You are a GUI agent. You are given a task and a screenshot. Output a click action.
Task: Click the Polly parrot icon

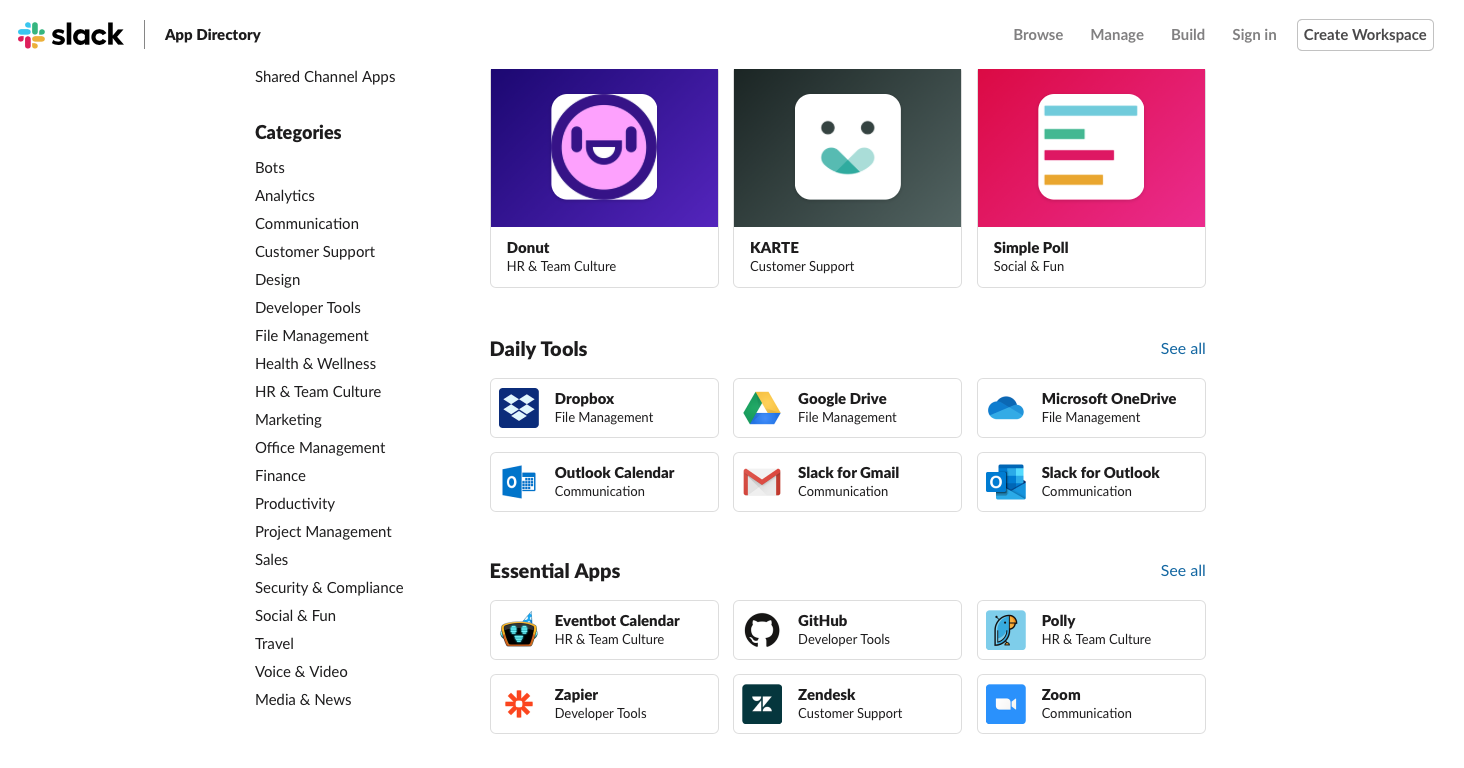(x=1006, y=630)
